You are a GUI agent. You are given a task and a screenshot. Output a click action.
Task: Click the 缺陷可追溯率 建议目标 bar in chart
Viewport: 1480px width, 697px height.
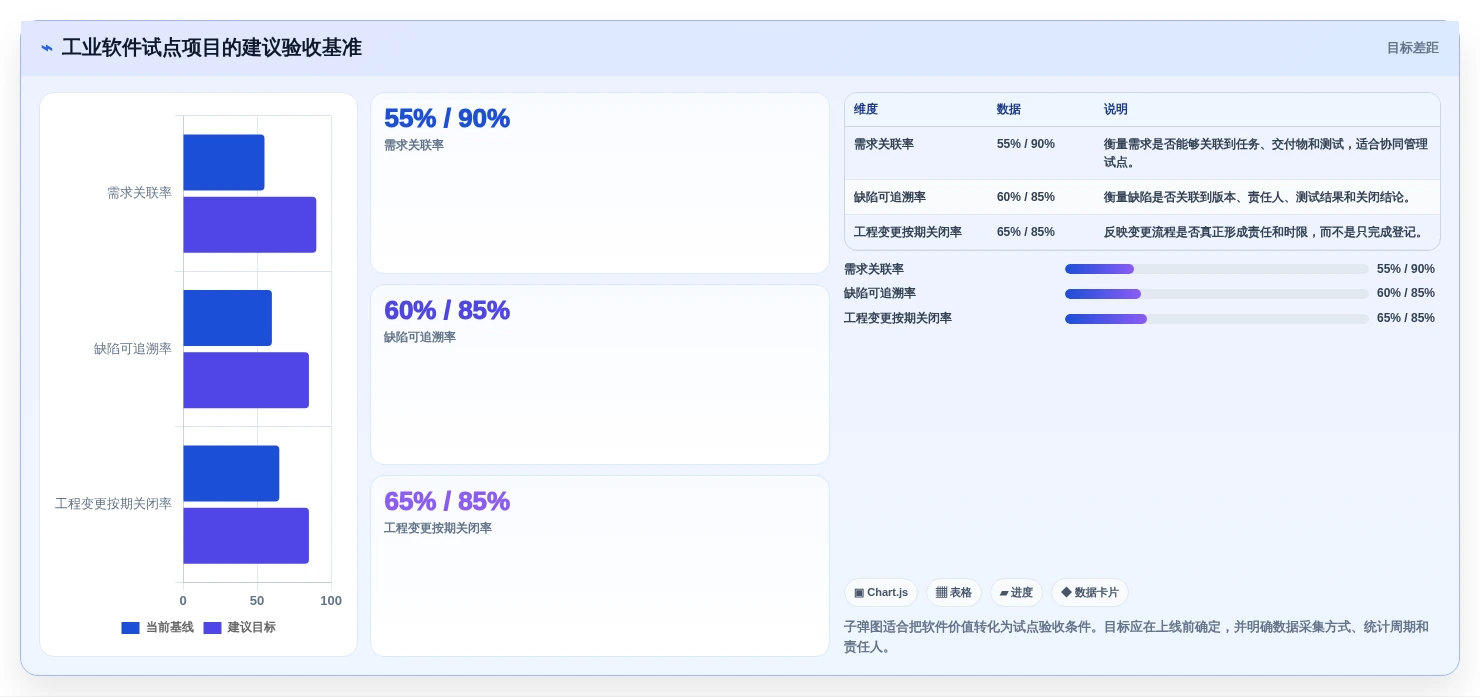pyautogui.click(x=246, y=380)
